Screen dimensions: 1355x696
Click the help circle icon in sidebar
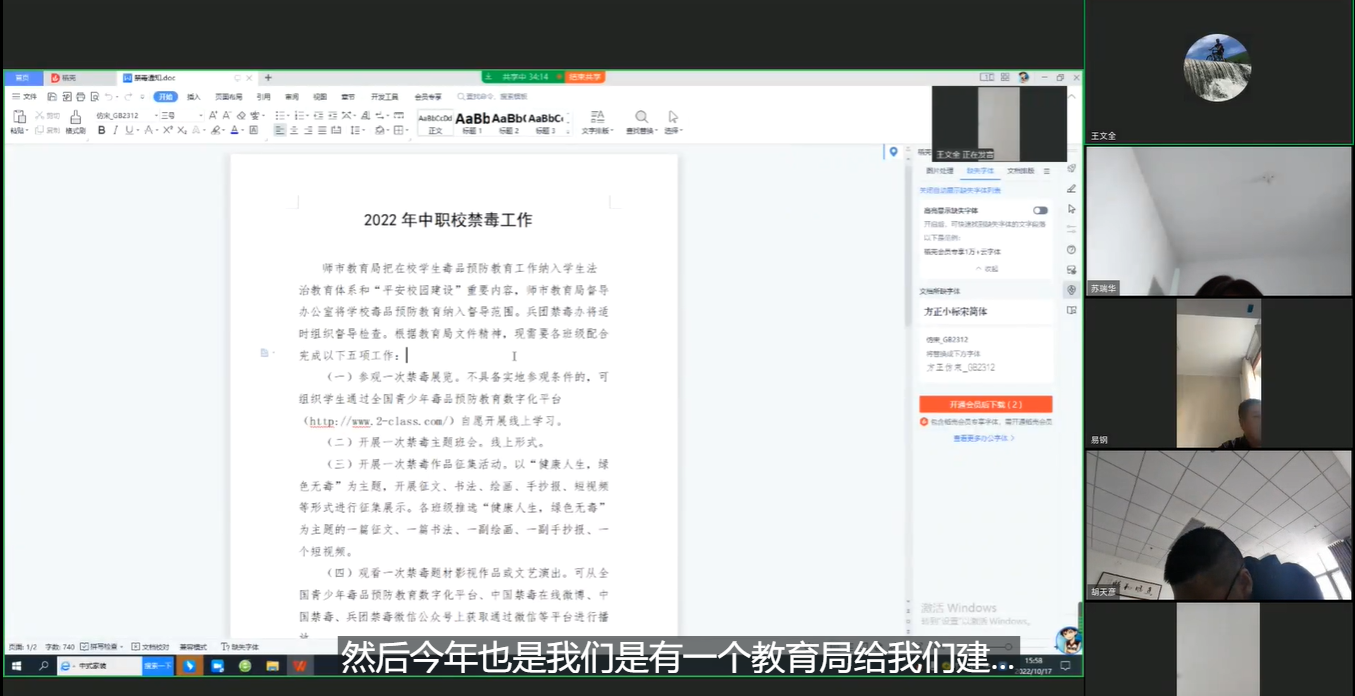coord(1071,250)
